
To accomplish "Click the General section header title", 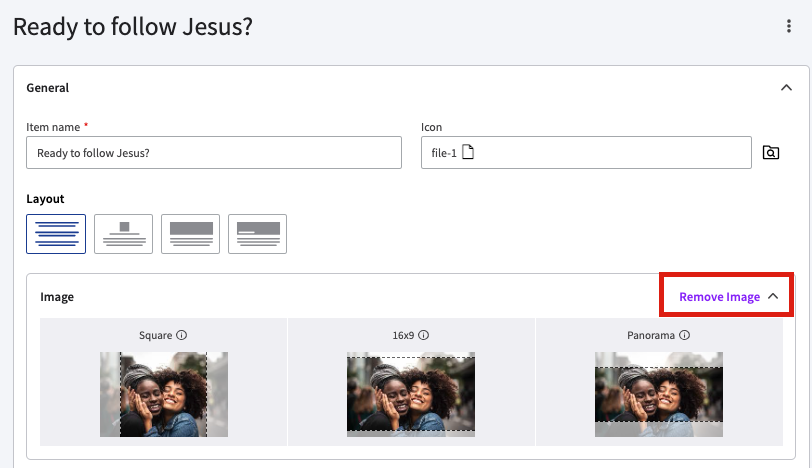I will click(x=47, y=88).
